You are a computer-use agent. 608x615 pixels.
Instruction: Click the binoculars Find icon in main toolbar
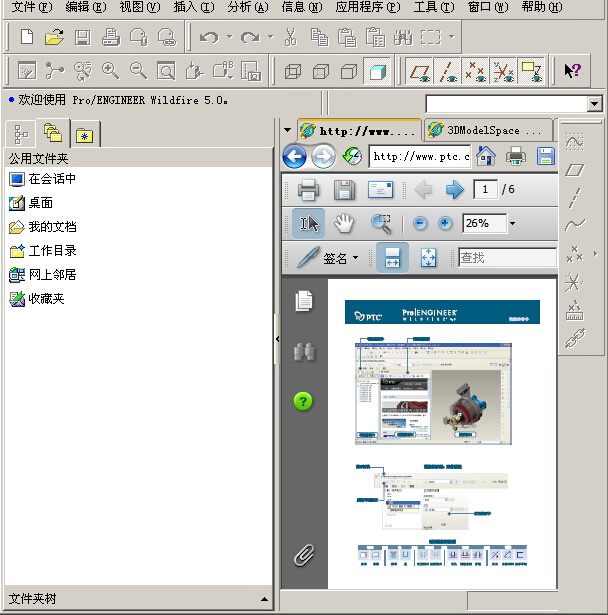[403, 37]
